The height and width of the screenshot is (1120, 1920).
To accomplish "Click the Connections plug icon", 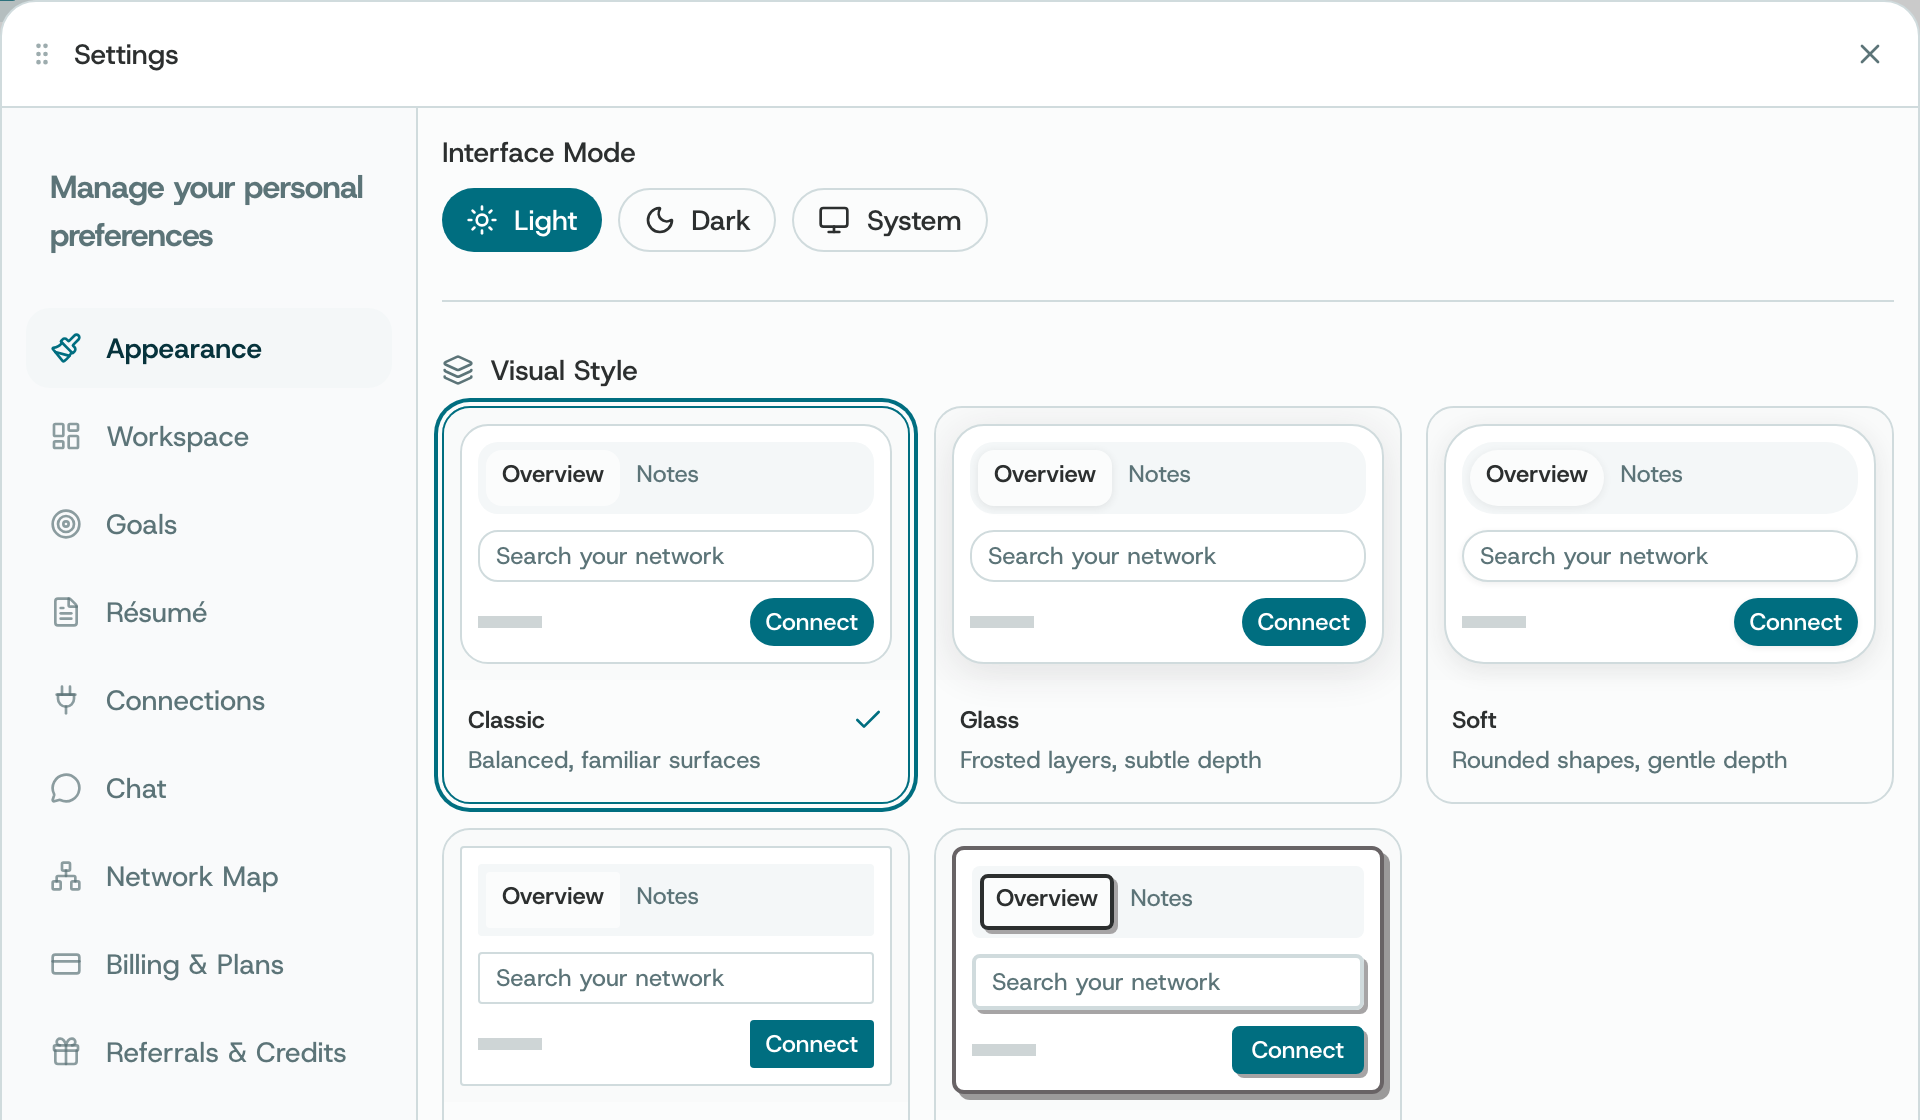I will pos(66,700).
